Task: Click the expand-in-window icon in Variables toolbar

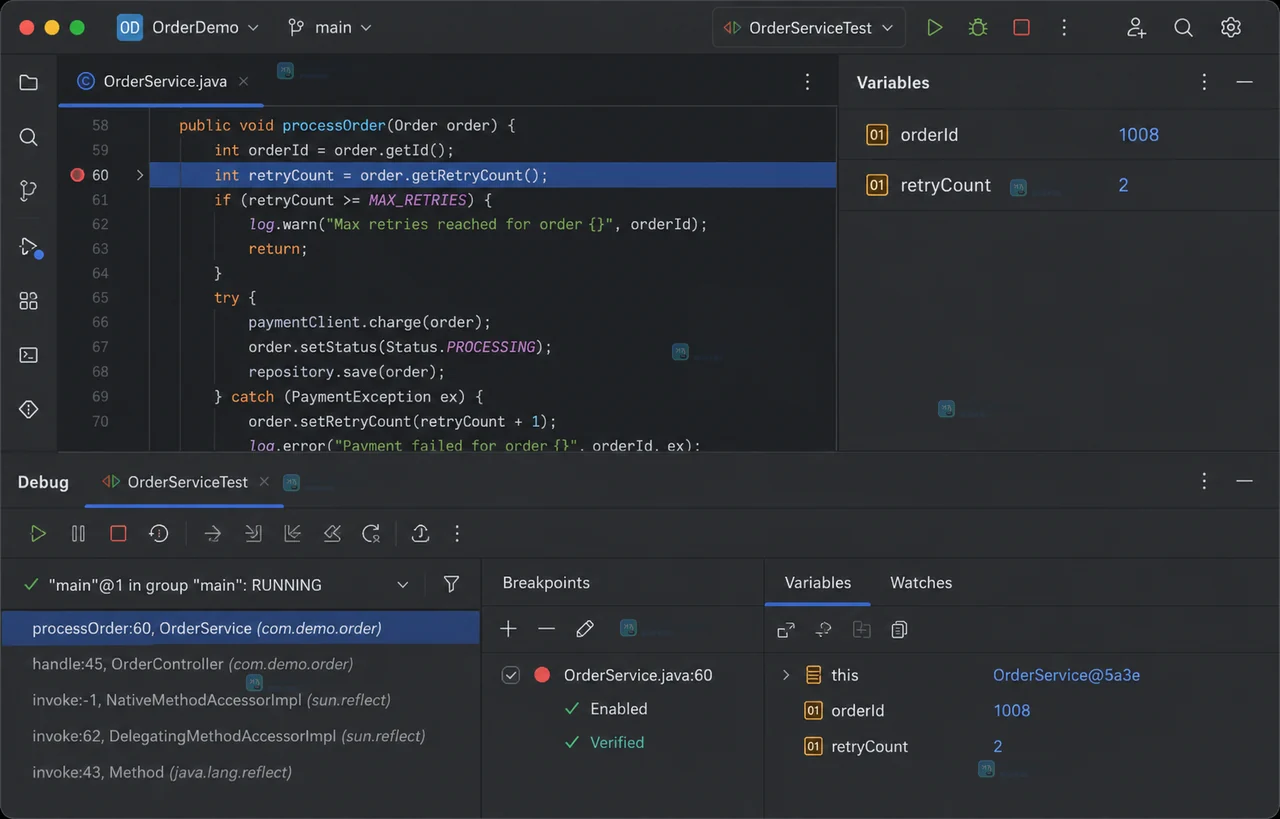Action: tap(786, 630)
